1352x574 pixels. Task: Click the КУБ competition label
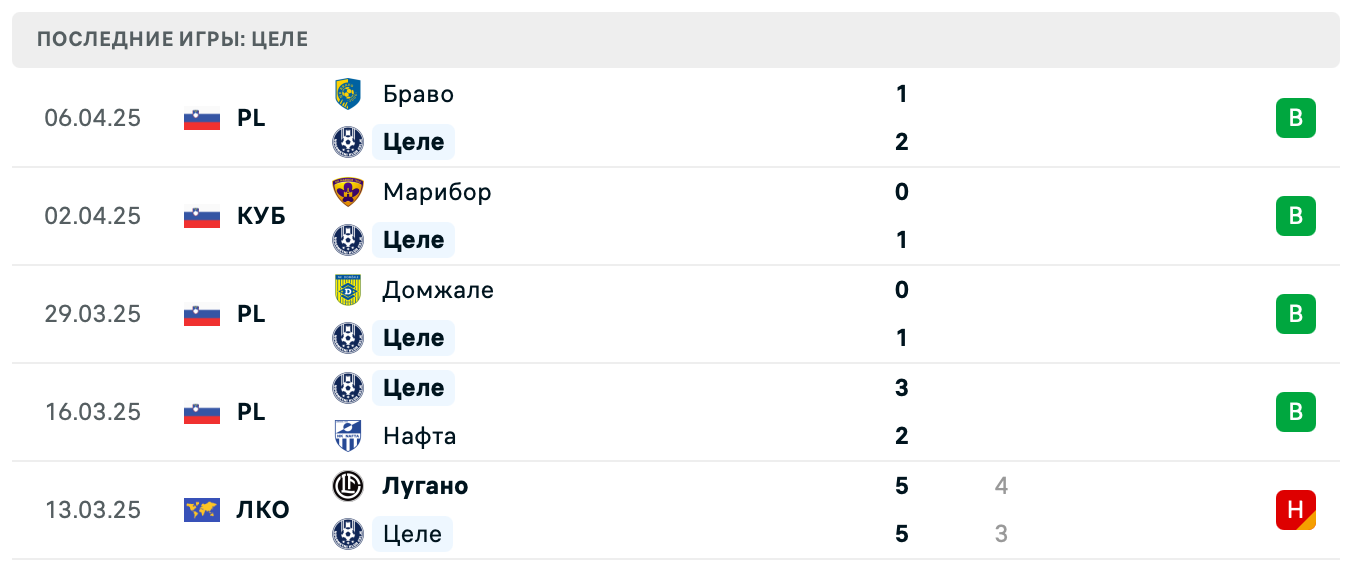pyautogui.click(x=261, y=216)
